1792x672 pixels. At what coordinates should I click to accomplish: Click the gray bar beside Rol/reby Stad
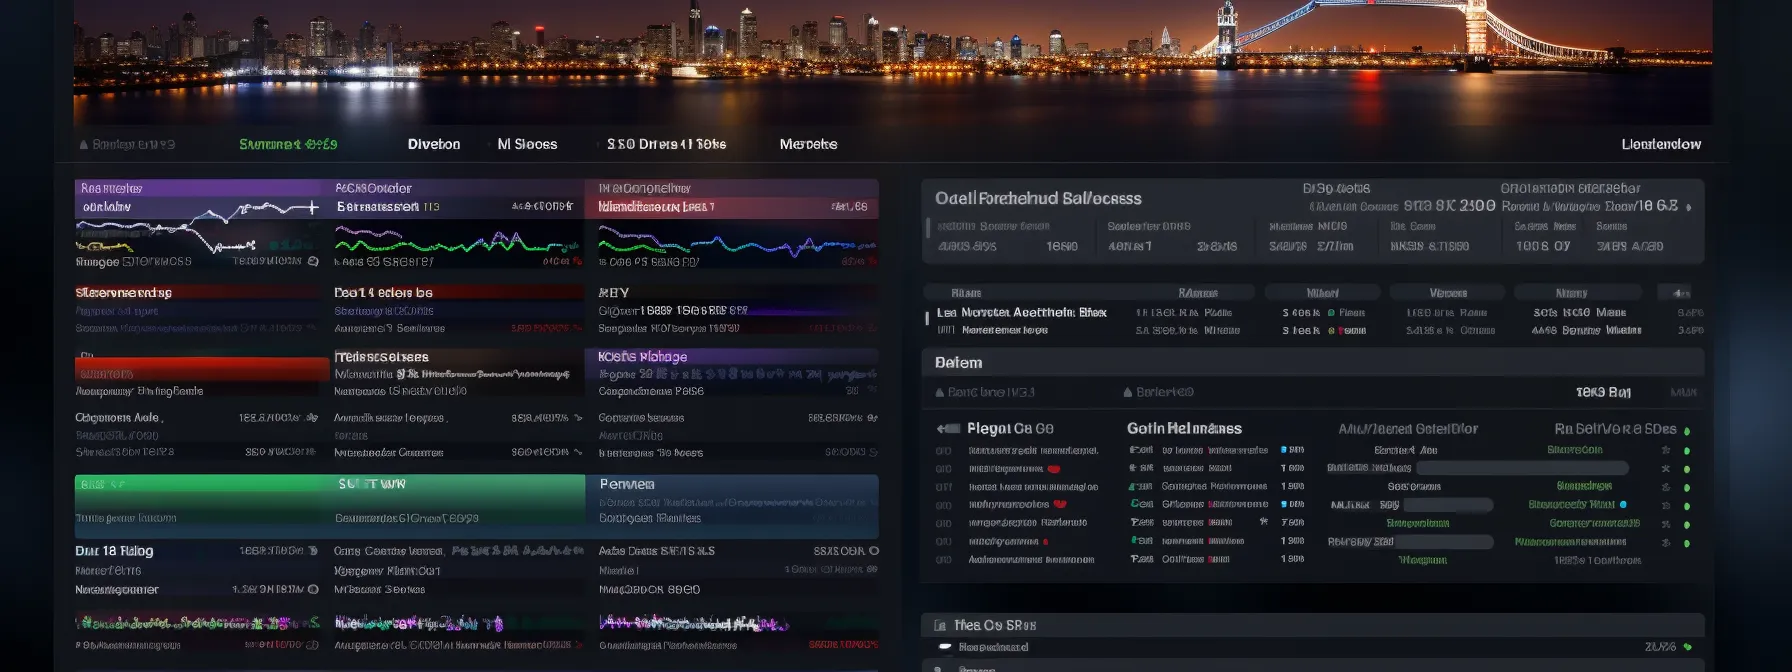1445,542
